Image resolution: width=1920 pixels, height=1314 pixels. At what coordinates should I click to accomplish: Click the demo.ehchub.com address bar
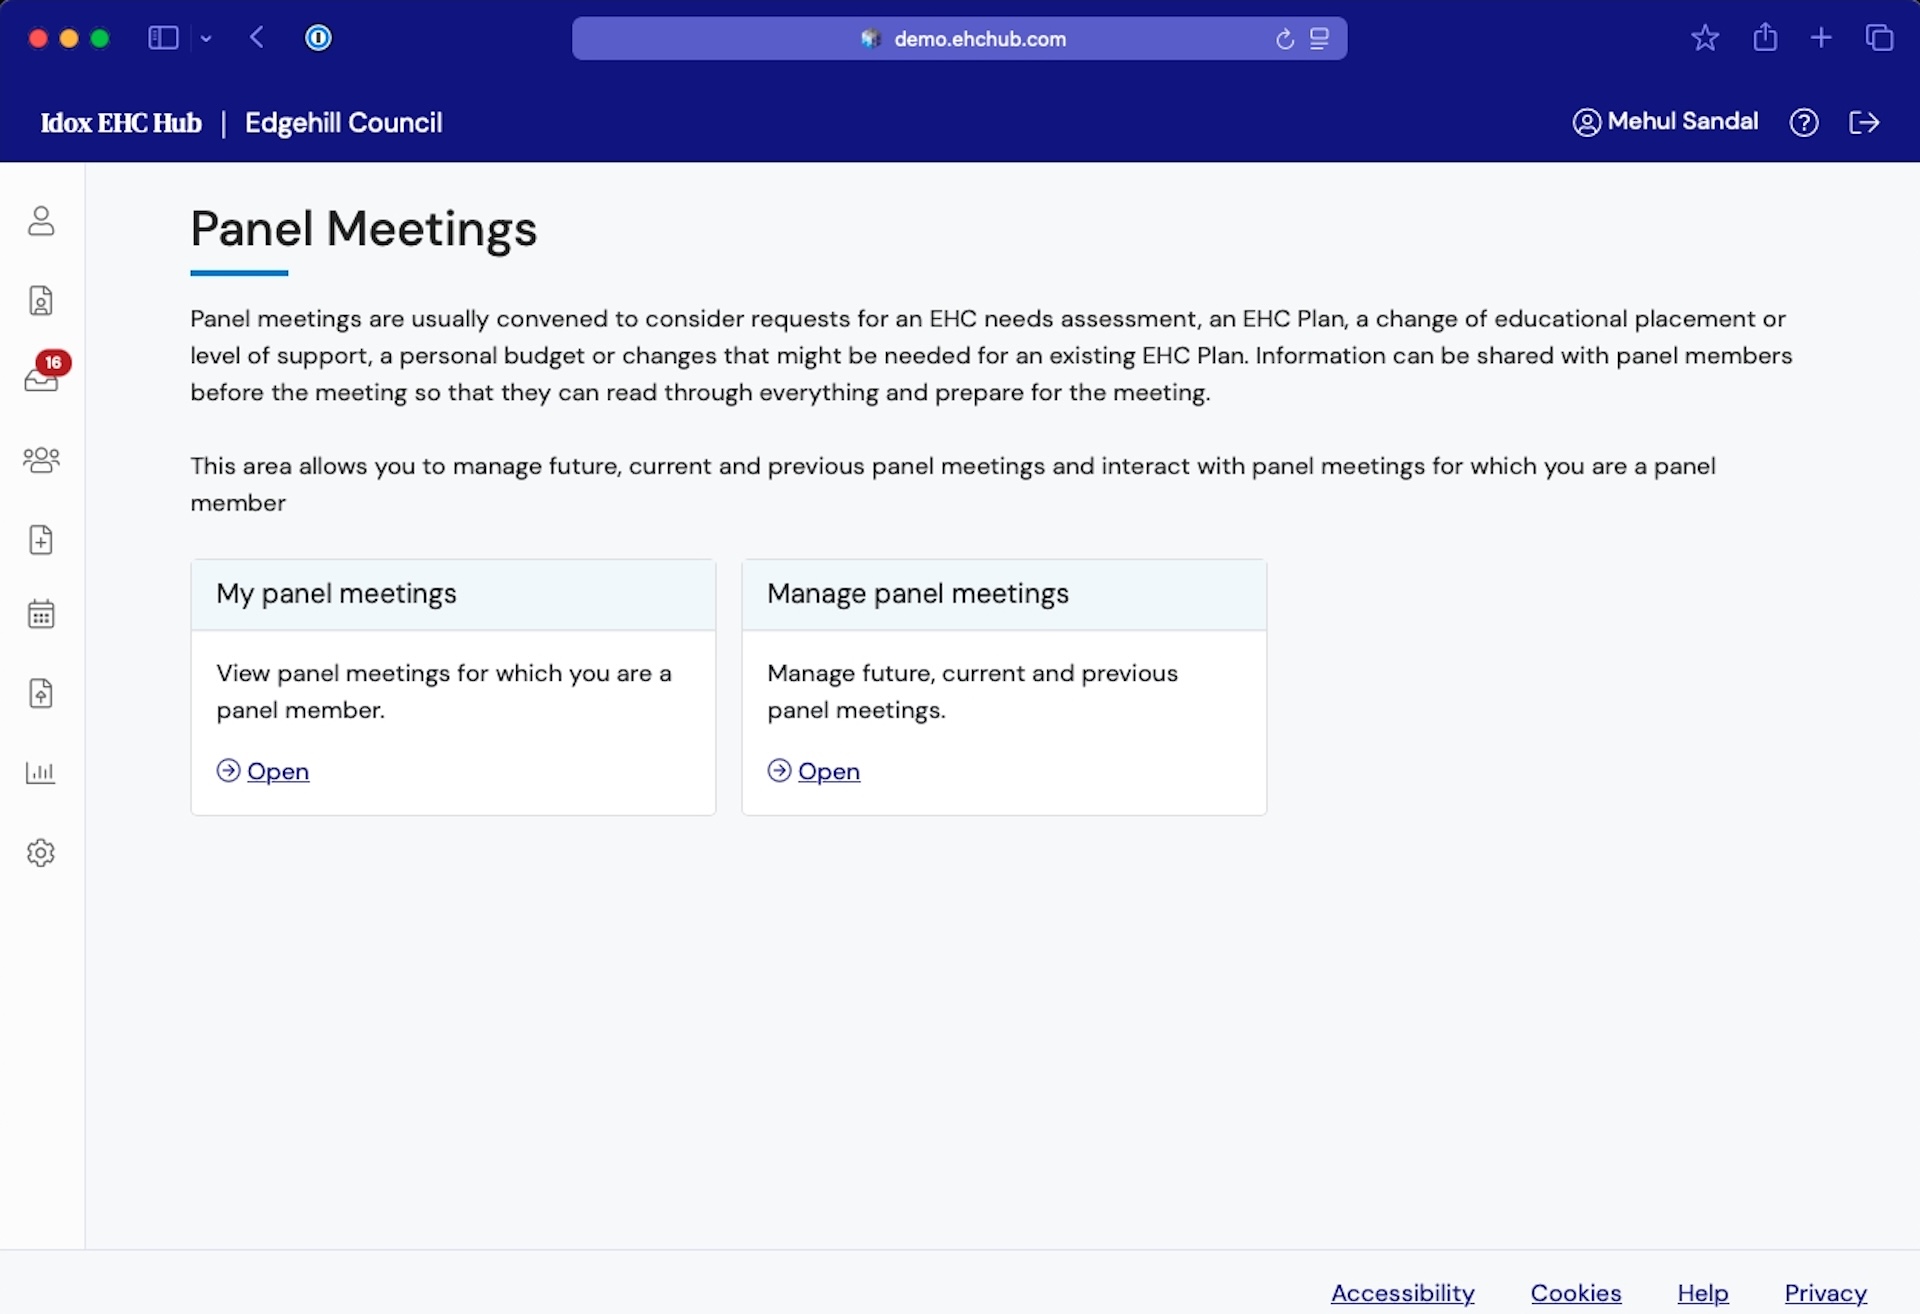click(x=978, y=39)
